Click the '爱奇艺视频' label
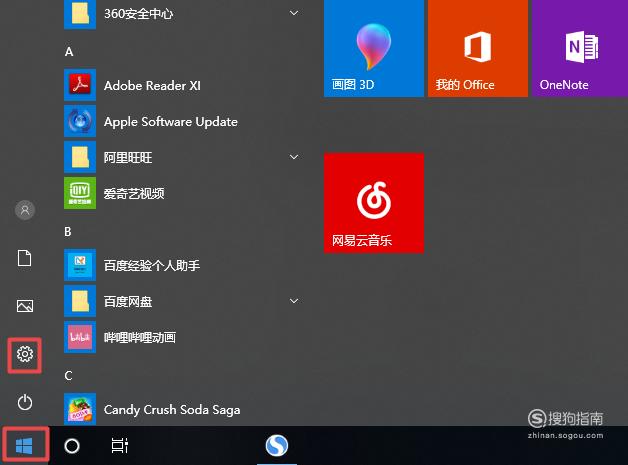Viewport: 628px width, 465px height. point(134,193)
